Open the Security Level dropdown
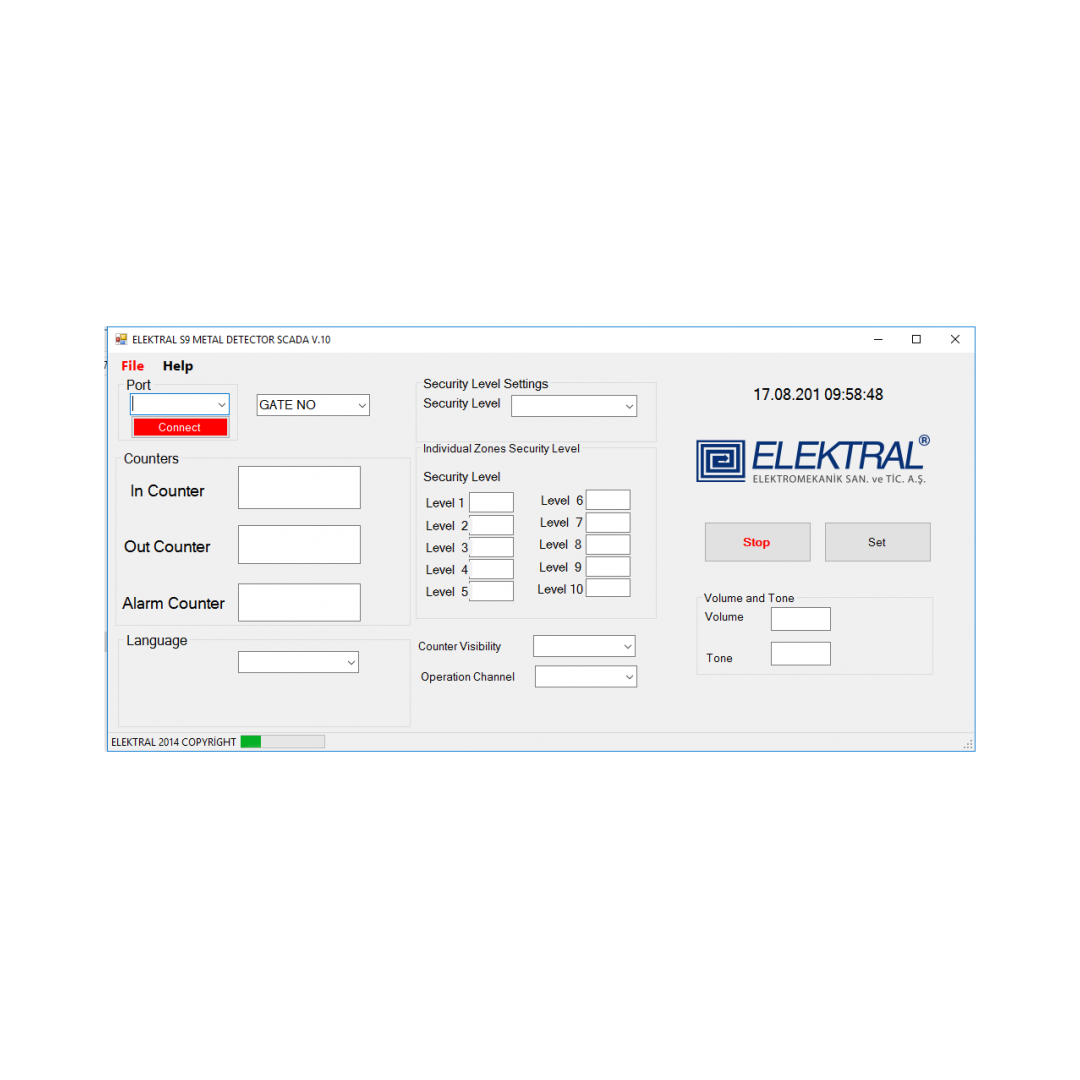1080x1080 pixels. (574, 406)
